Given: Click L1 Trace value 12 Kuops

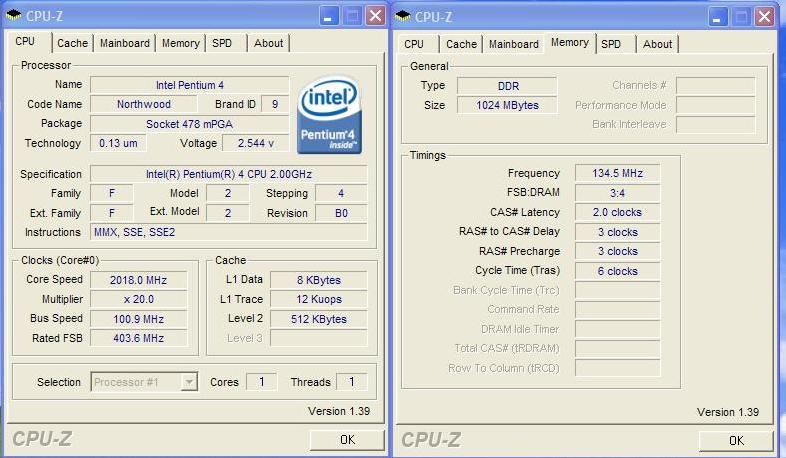Looking at the screenshot, I should tap(318, 299).
